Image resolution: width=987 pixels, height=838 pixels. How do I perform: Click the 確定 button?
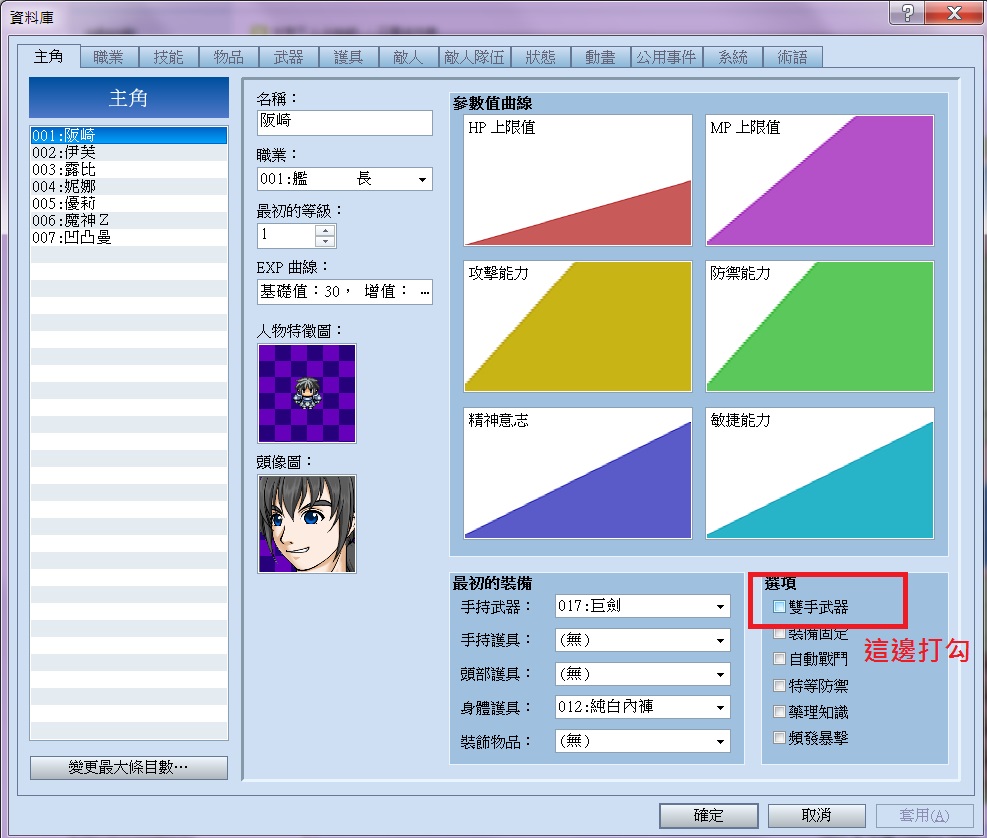coord(708,815)
